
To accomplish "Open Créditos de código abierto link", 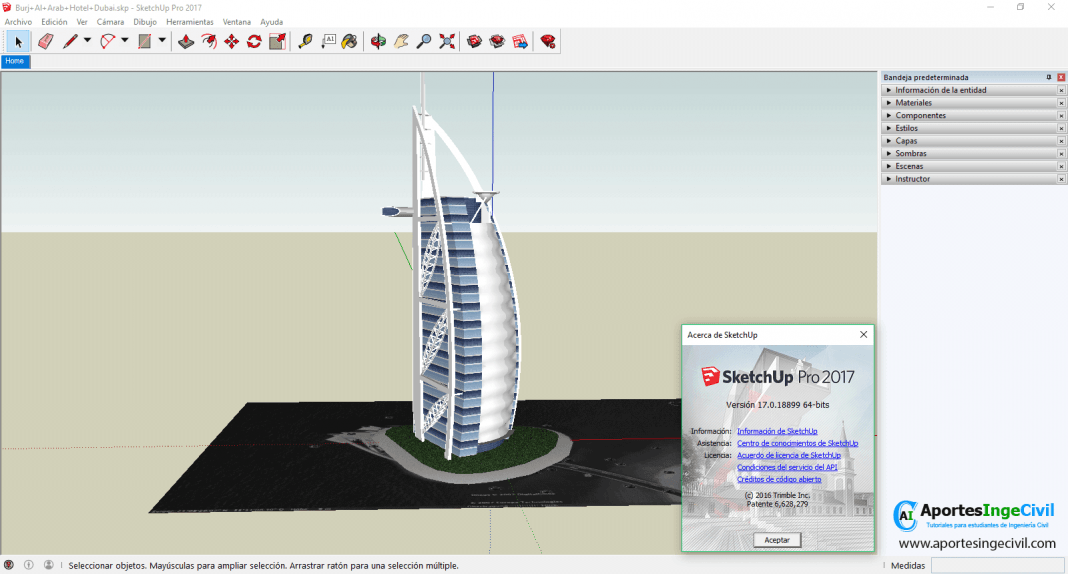I will 779,479.
